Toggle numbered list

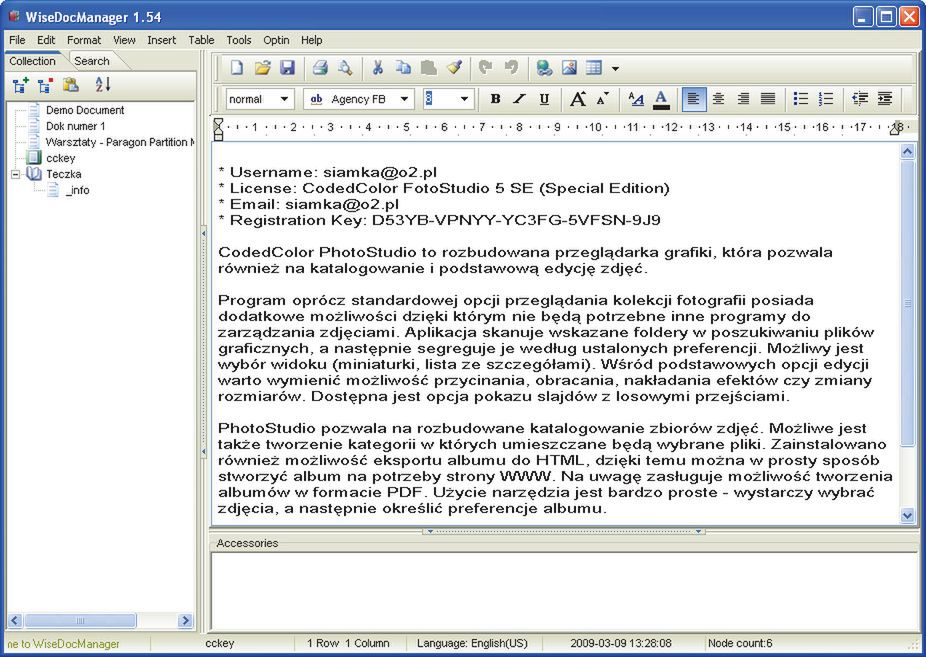[826, 99]
